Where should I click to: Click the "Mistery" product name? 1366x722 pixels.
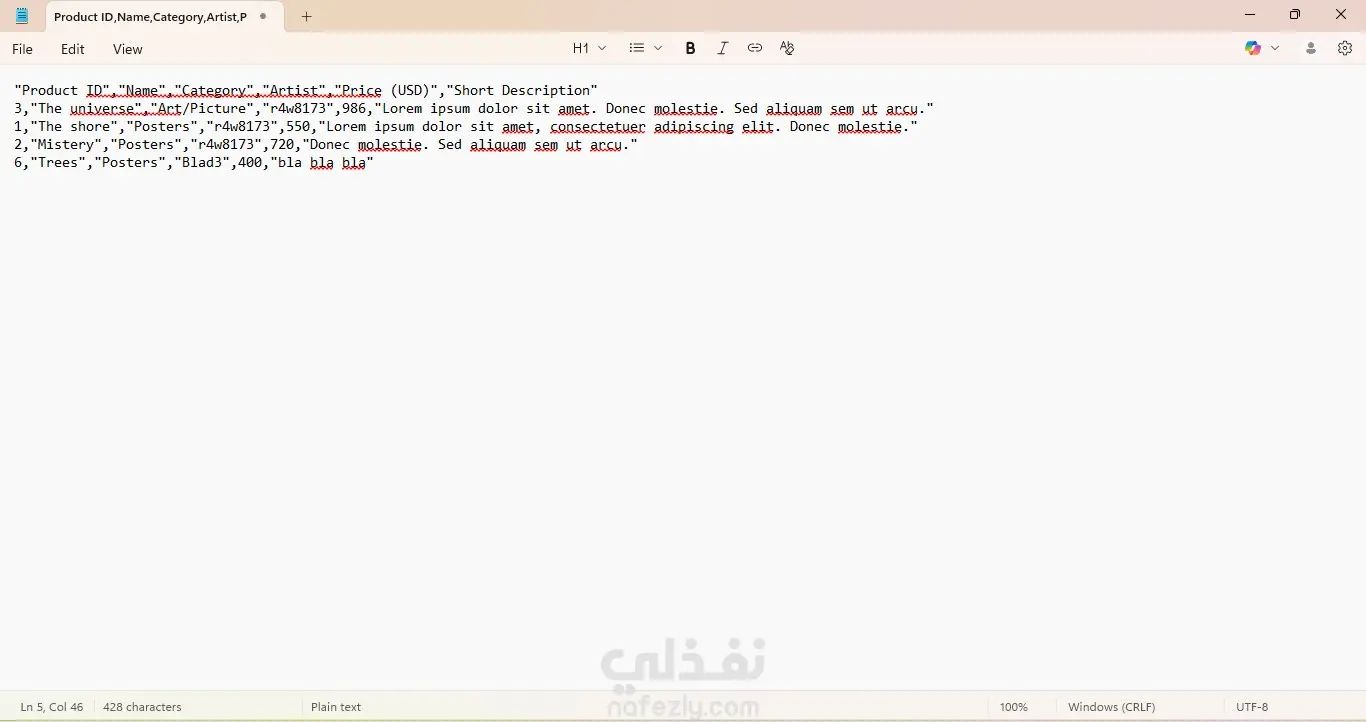pyautogui.click(x=66, y=145)
